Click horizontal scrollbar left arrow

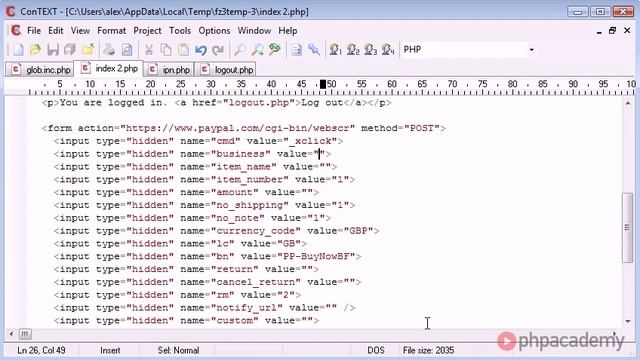pyautogui.click(x=11, y=334)
